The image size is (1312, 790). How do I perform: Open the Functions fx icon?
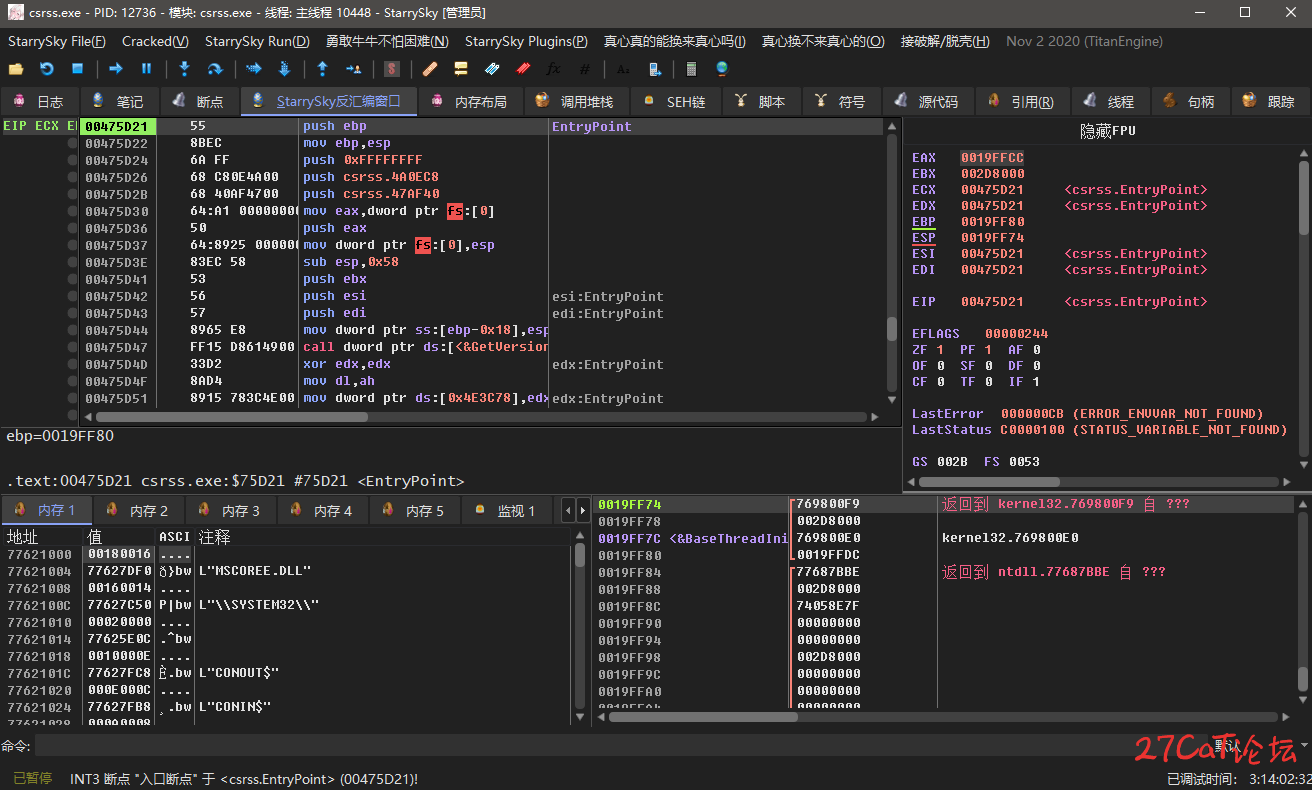pyautogui.click(x=554, y=69)
